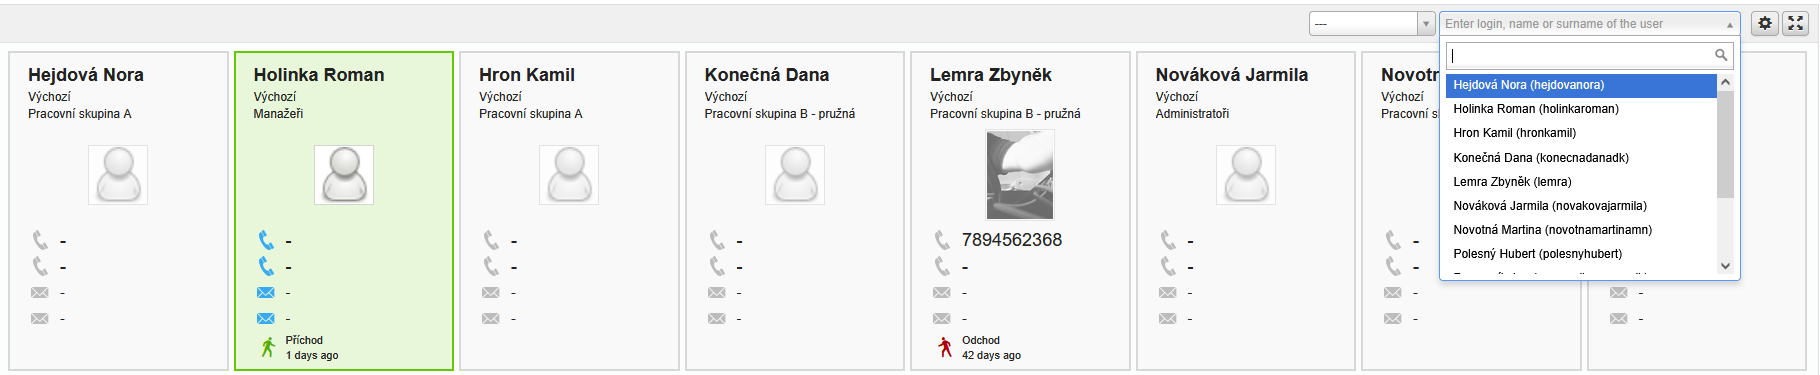Open the settings gear icon
1820x375 pixels.
[1766, 23]
